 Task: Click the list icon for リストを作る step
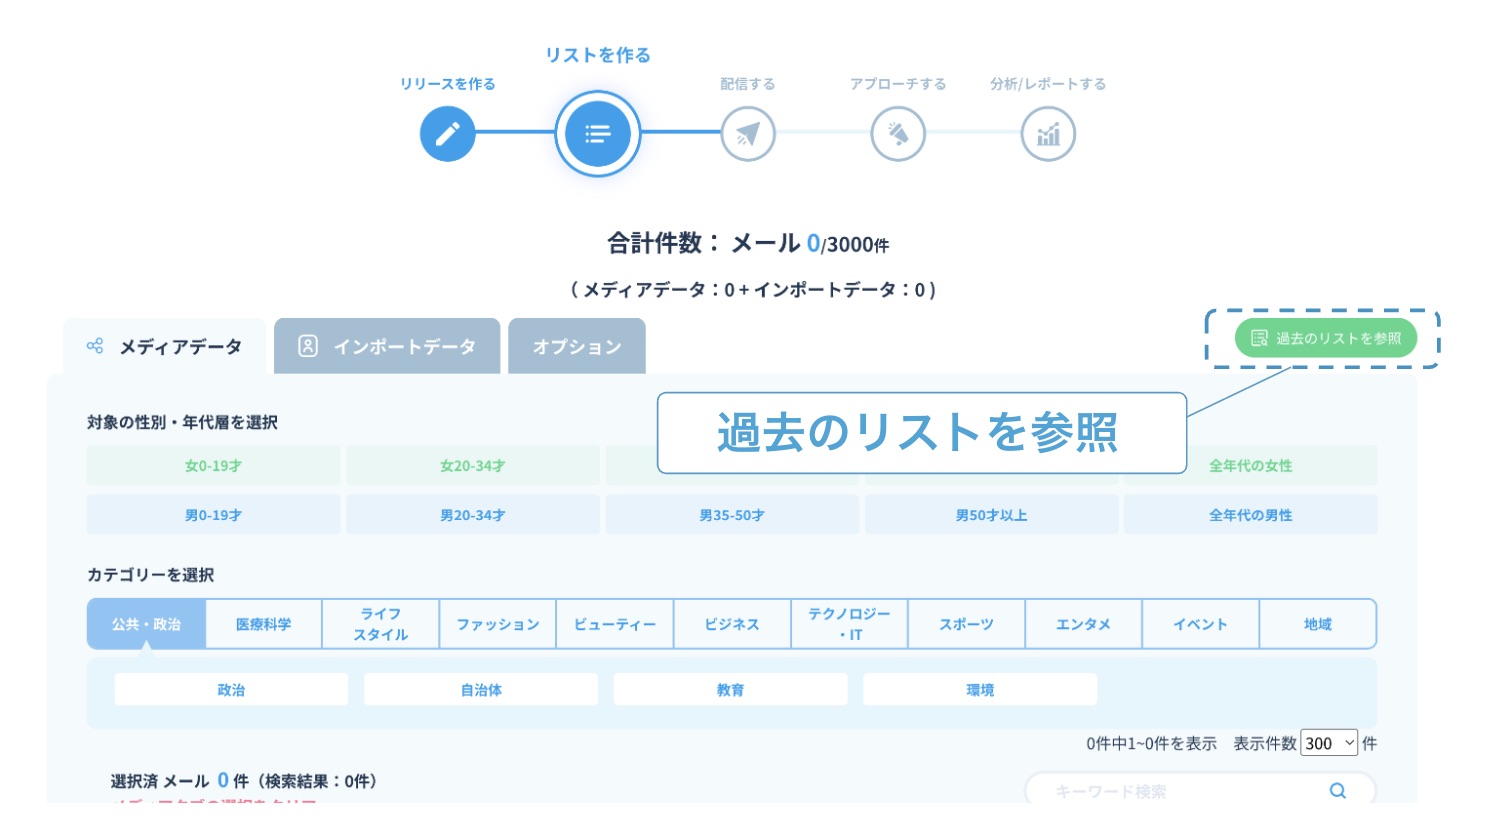pos(597,134)
